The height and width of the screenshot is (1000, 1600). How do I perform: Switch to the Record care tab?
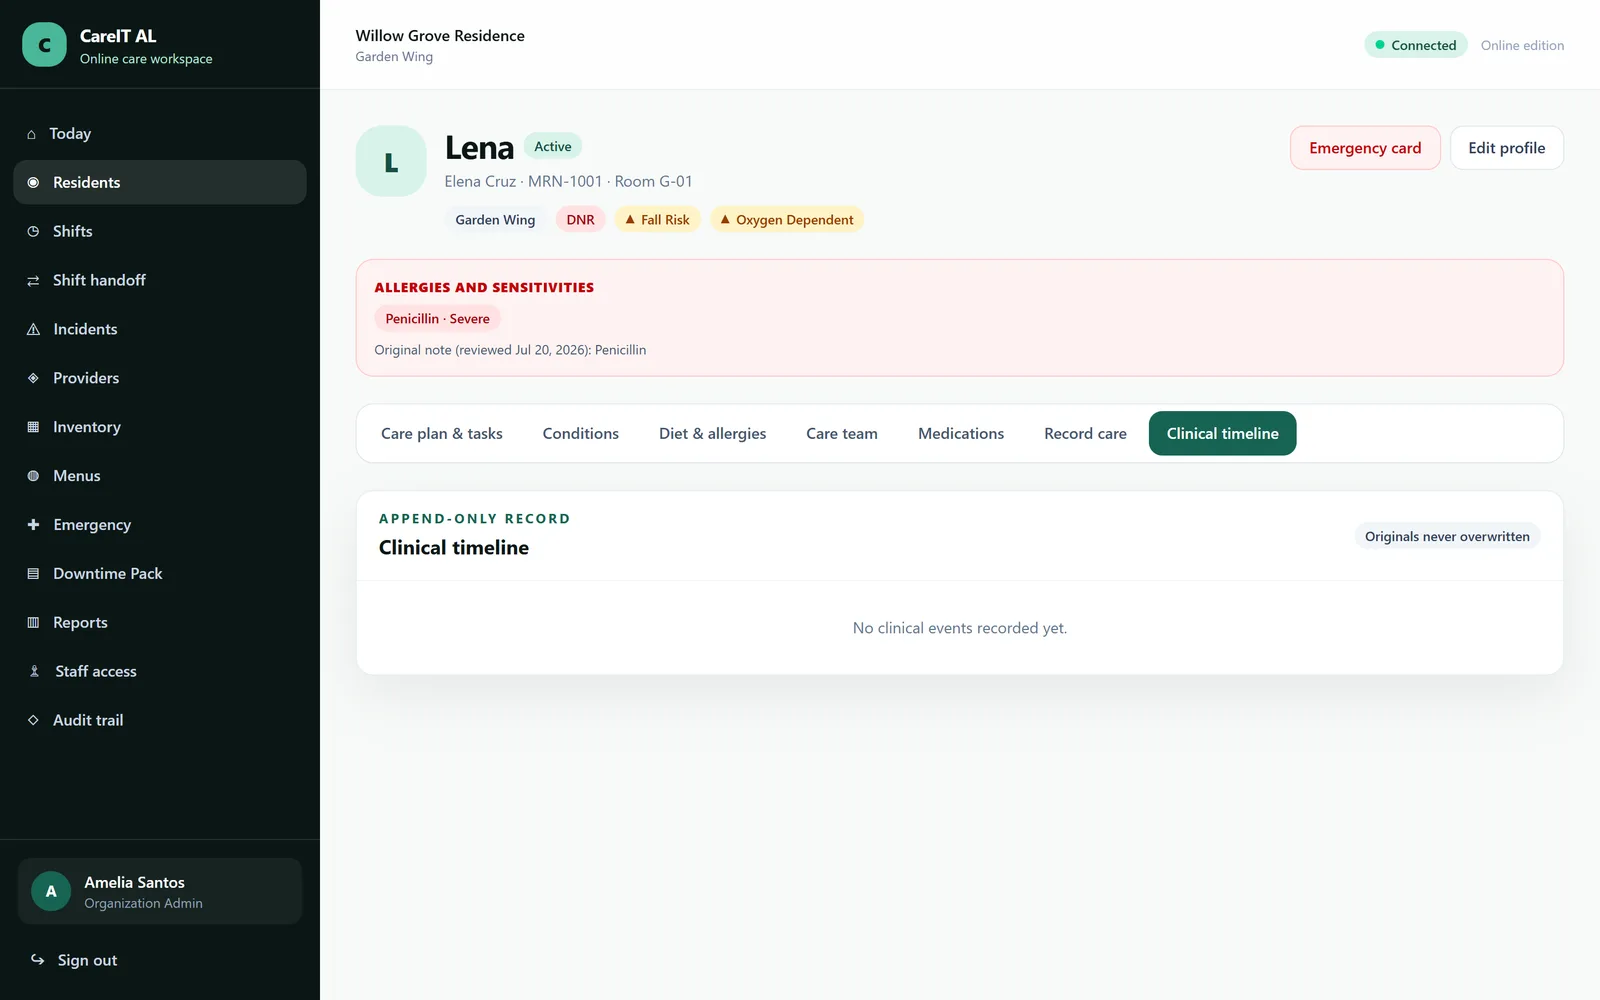tap(1085, 433)
